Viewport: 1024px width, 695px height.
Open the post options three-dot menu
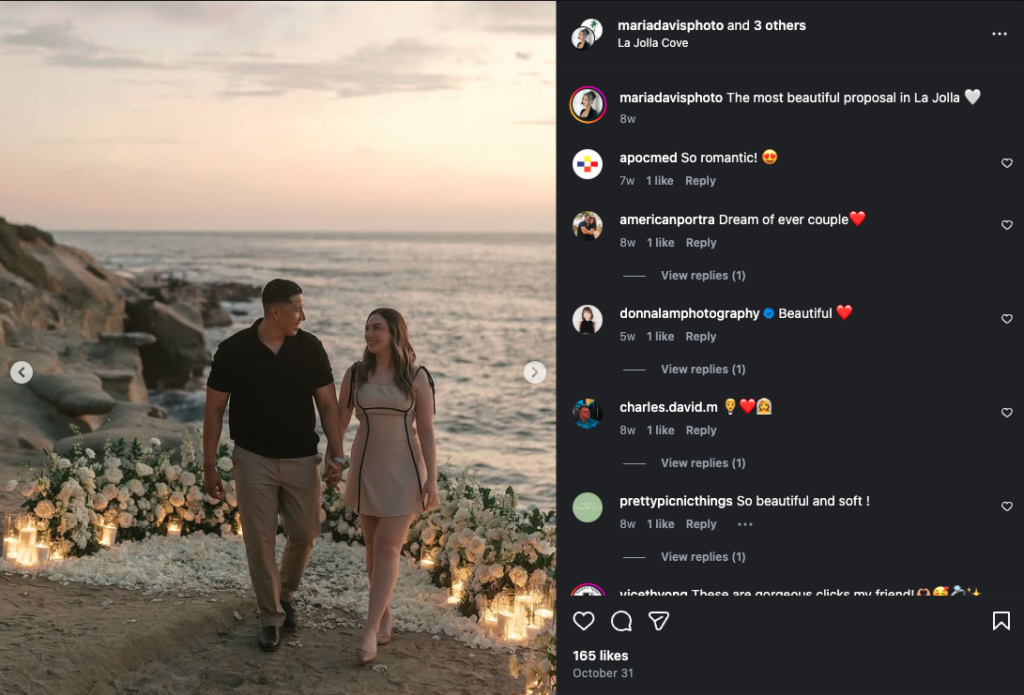pos(999,34)
